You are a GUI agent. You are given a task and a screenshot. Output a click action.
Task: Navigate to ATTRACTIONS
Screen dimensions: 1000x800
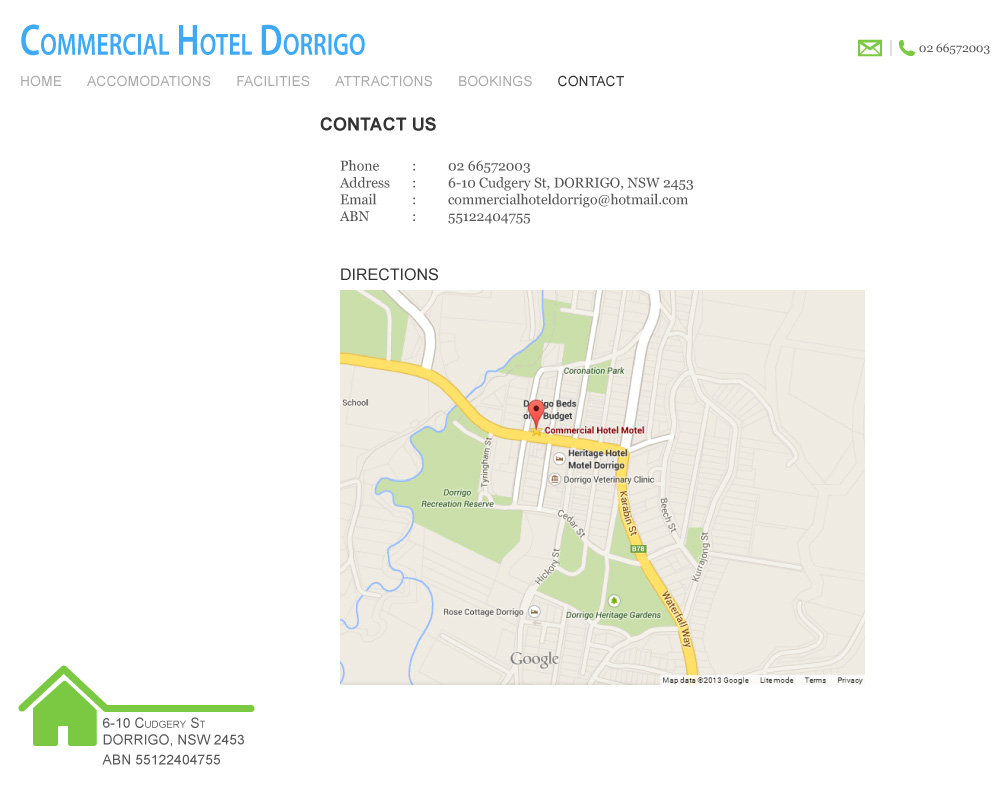click(384, 82)
